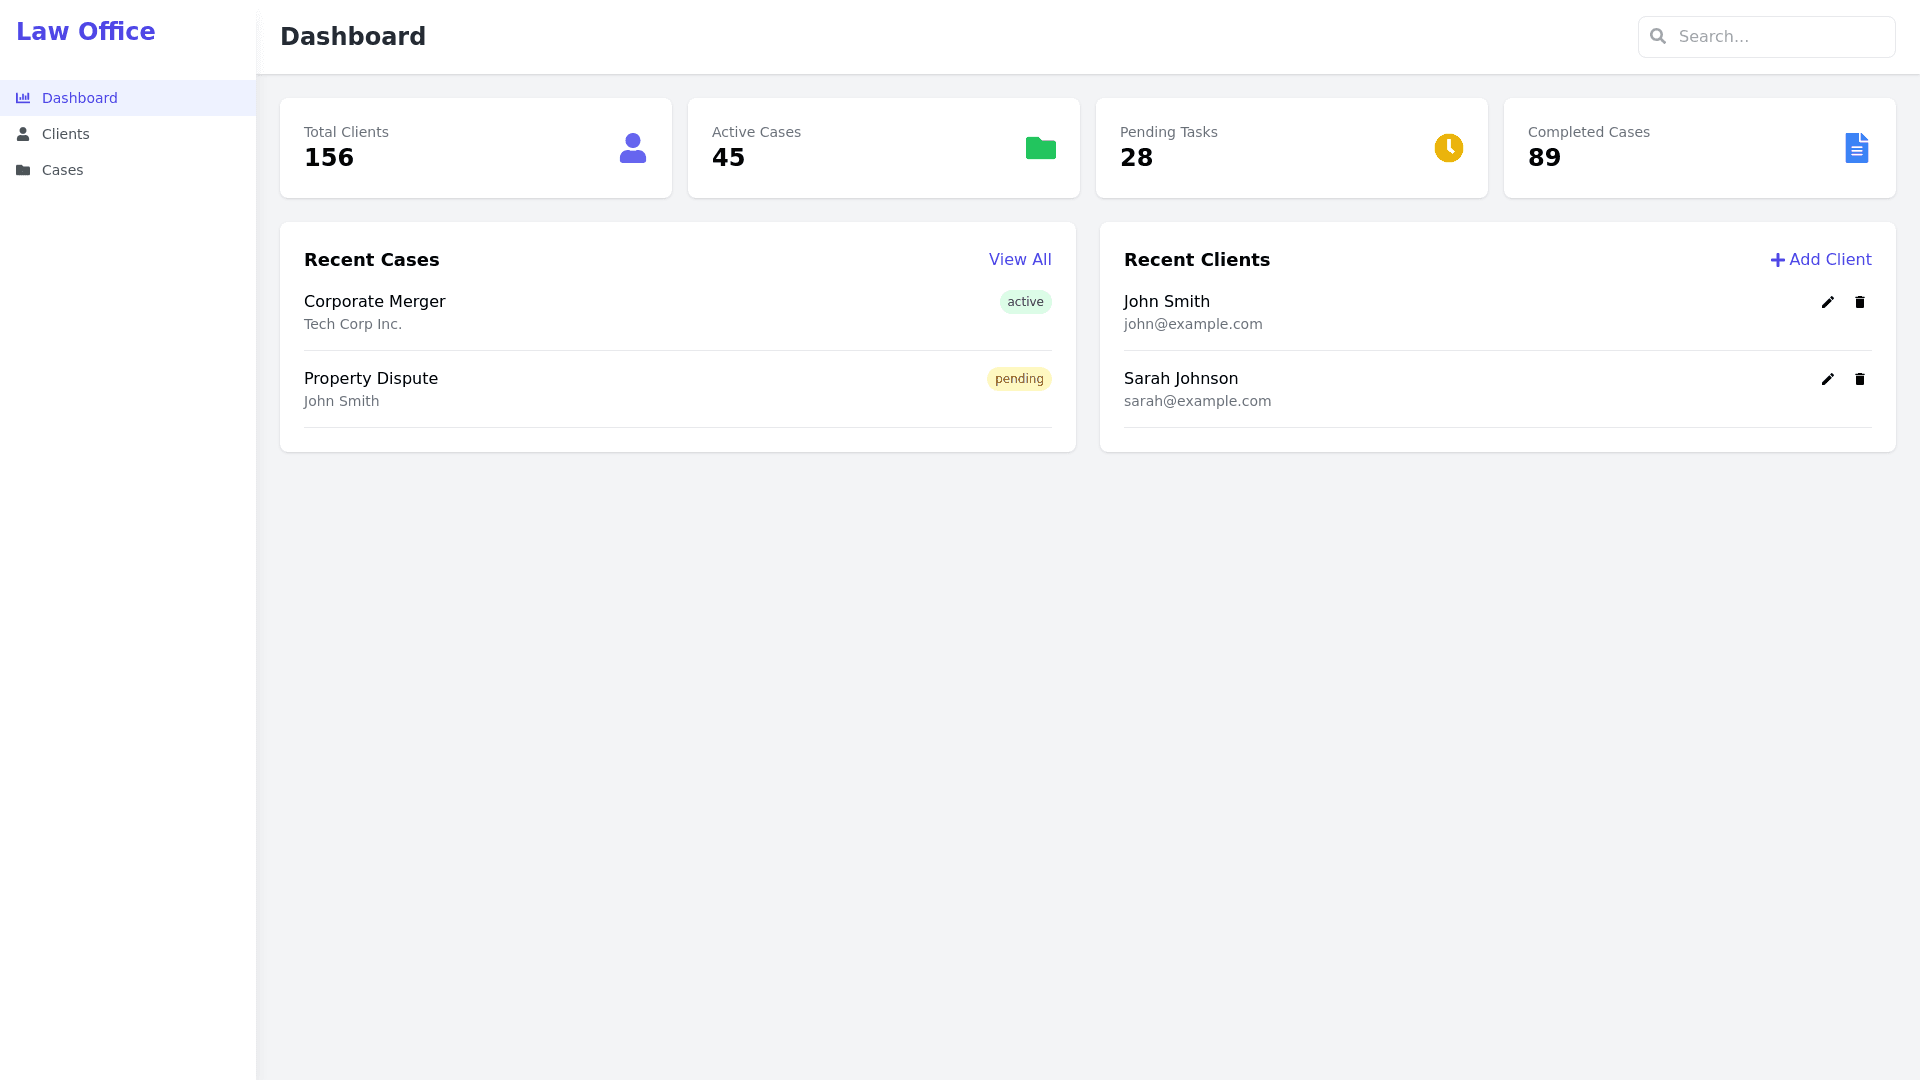The image size is (1920, 1080).
Task: Click the pending badge on Property Dispute
Action: (1019, 379)
